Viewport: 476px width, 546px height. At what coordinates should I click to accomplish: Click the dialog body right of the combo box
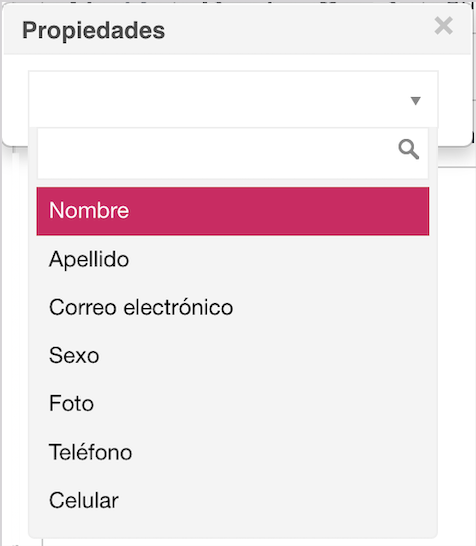tap(454, 99)
